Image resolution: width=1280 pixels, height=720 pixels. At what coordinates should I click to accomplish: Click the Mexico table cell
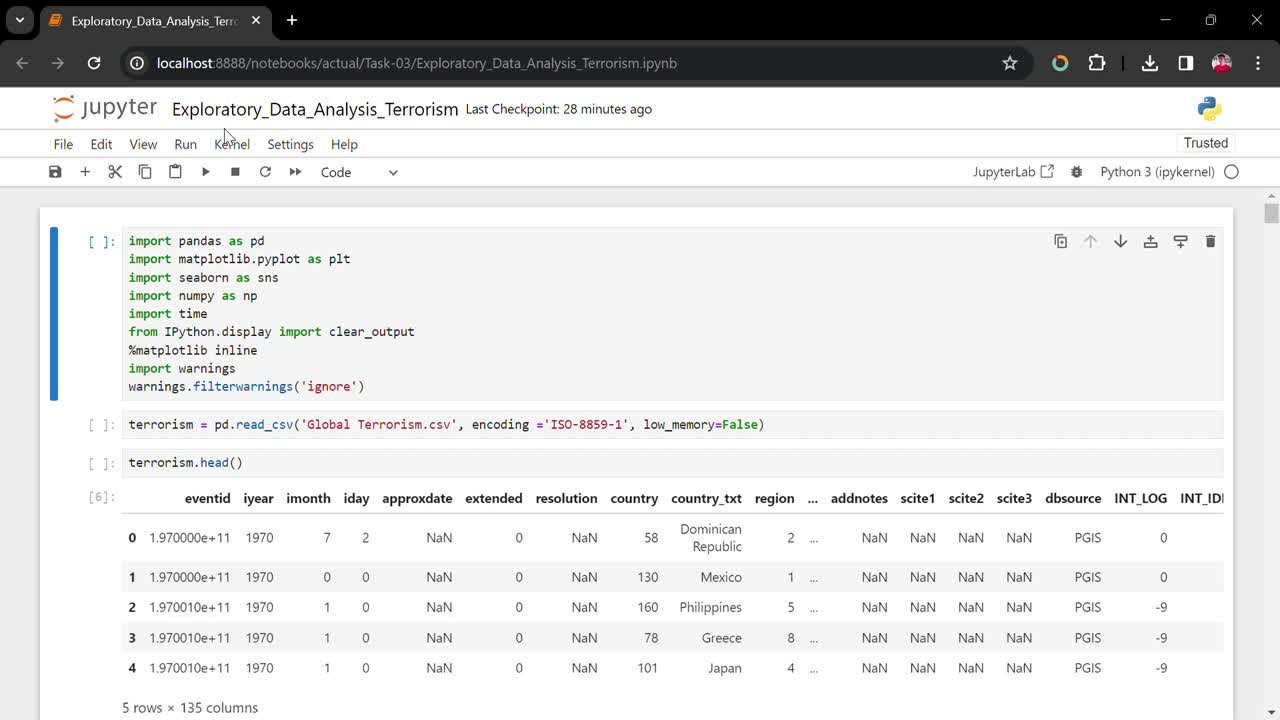721,577
